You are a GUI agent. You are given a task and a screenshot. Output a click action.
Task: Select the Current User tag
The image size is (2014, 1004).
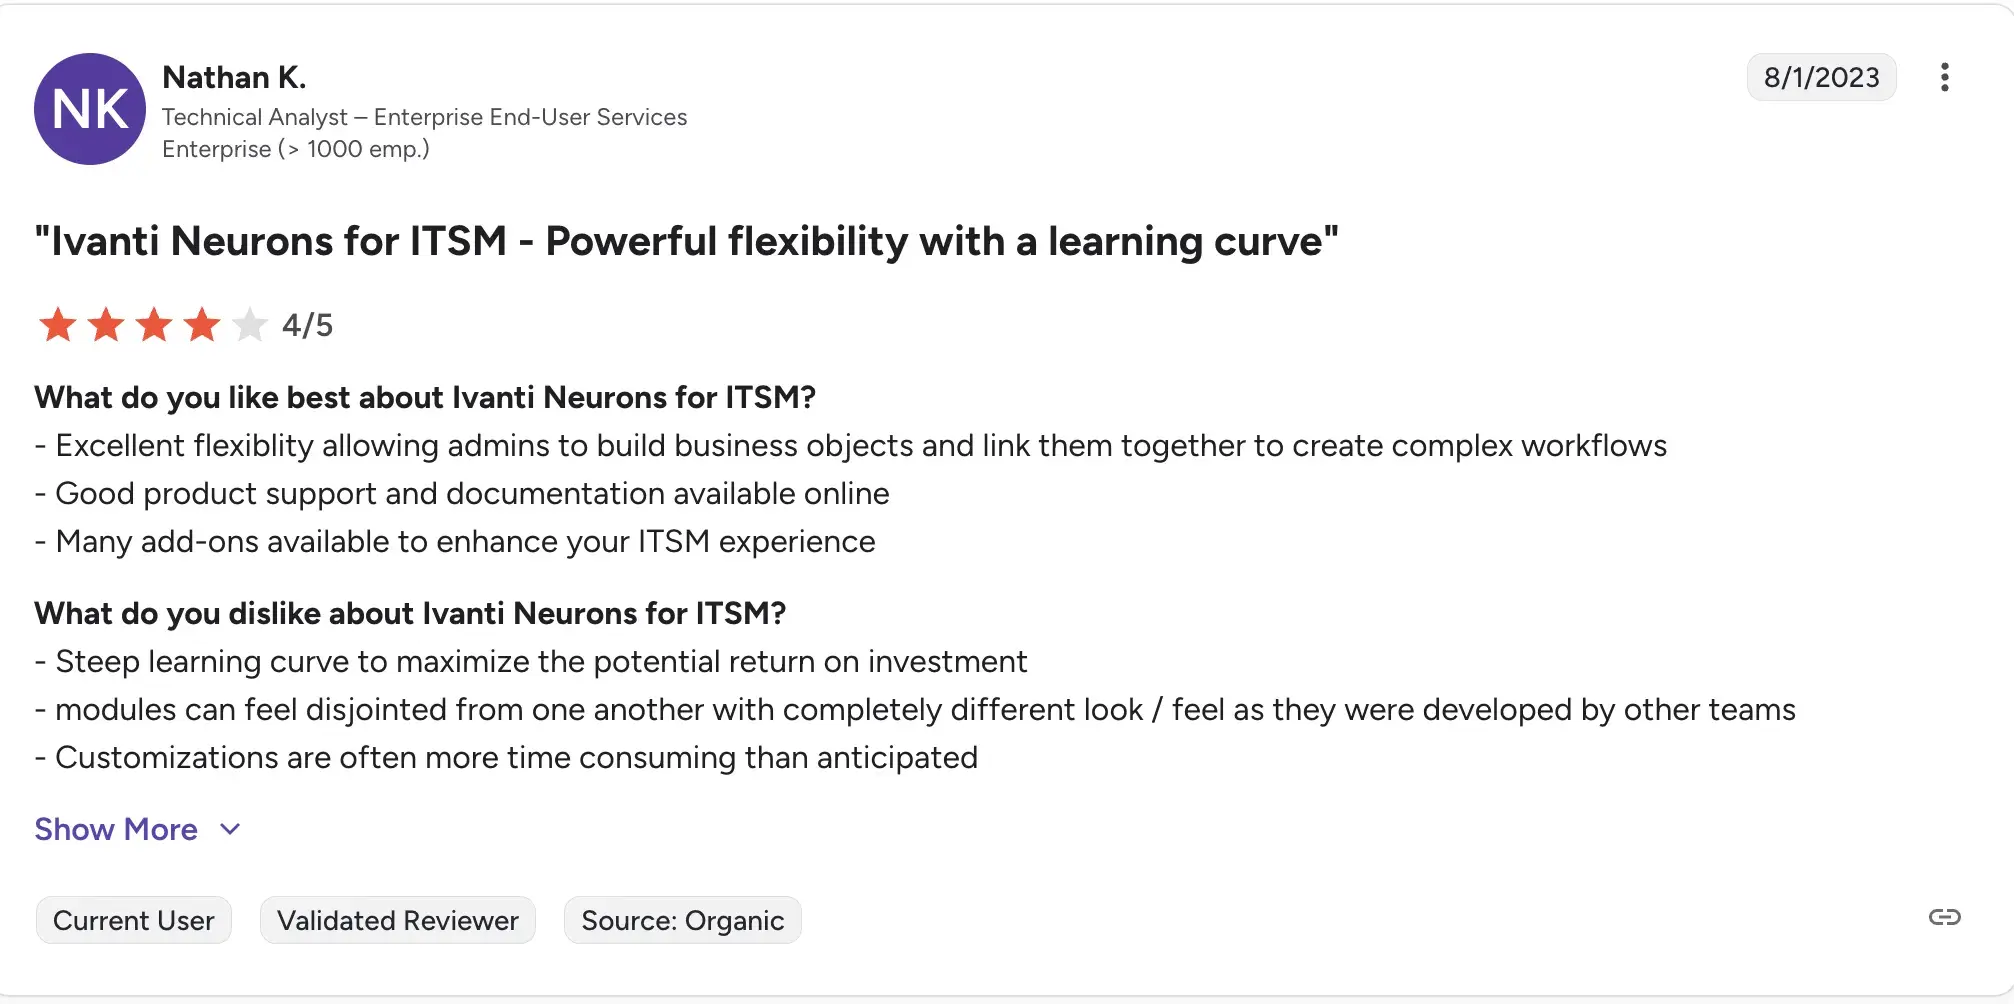click(x=134, y=920)
